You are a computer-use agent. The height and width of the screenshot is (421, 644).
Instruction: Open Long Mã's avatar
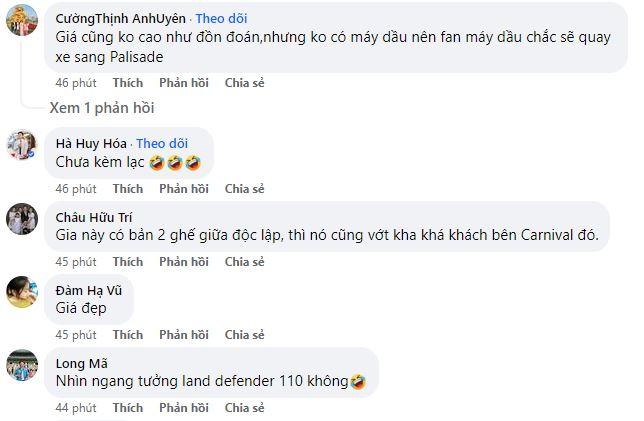(23, 364)
